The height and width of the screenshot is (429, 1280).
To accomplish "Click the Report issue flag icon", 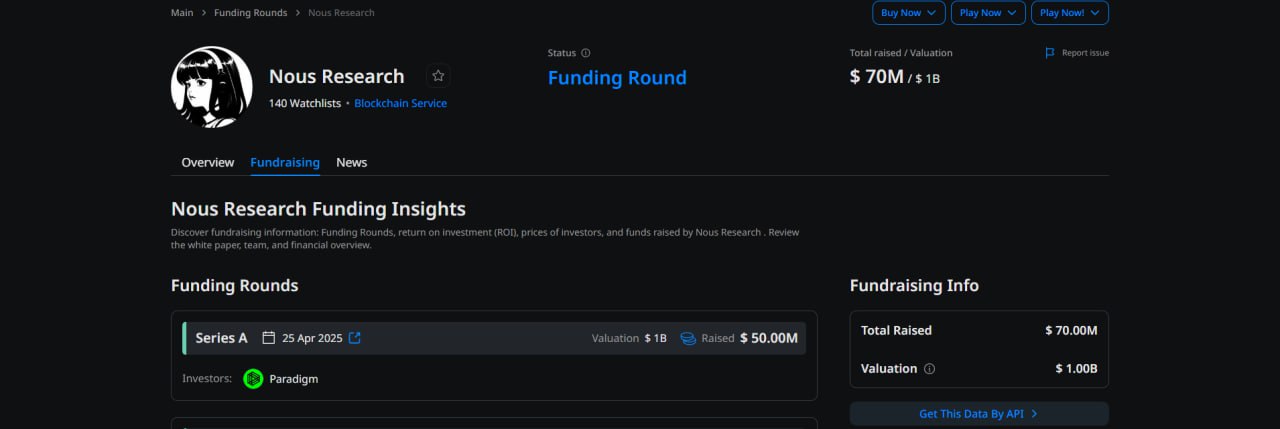I will 1050,53.
